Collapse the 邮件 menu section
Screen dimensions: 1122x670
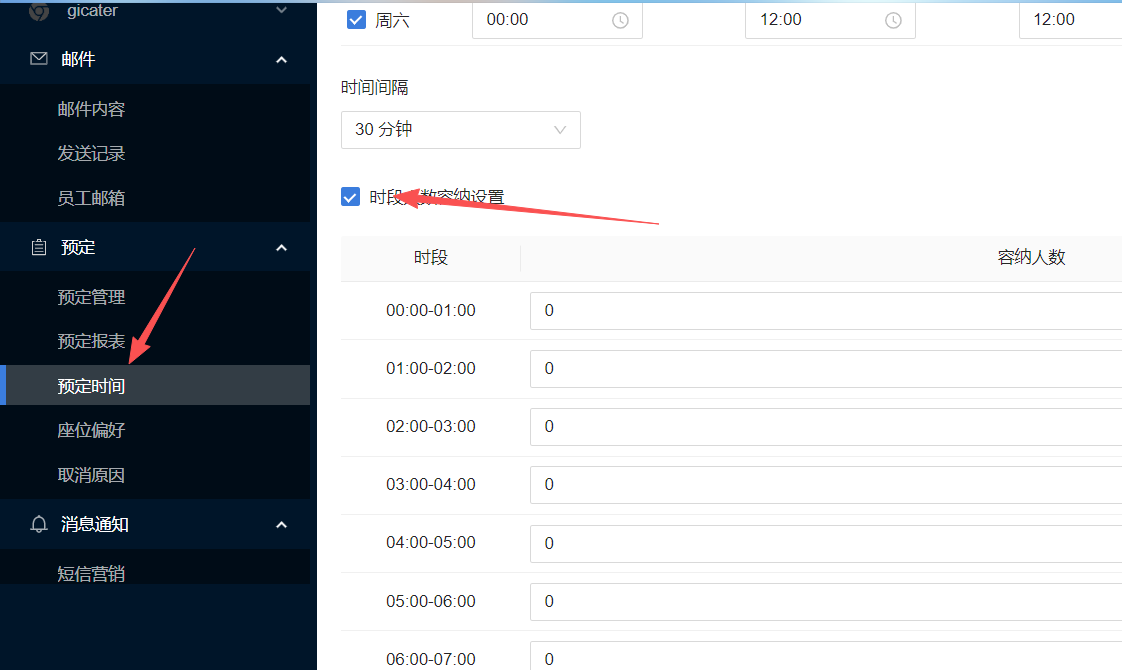pyautogui.click(x=281, y=60)
